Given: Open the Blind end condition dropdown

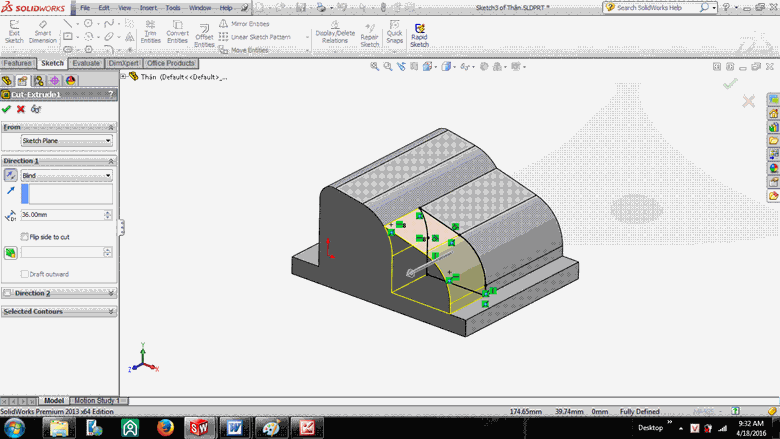Looking at the screenshot, I should 66,175.
